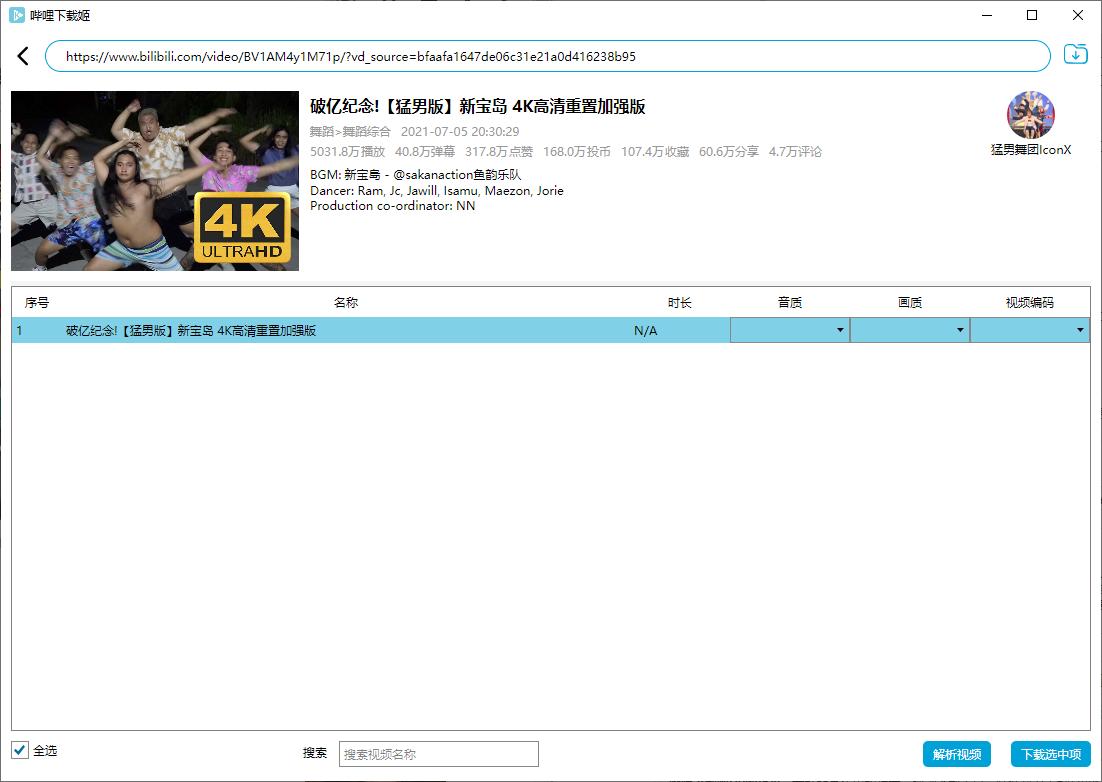Open the download manager icon
This screenshot has height=782, width=1102.
click(1075, 55)
